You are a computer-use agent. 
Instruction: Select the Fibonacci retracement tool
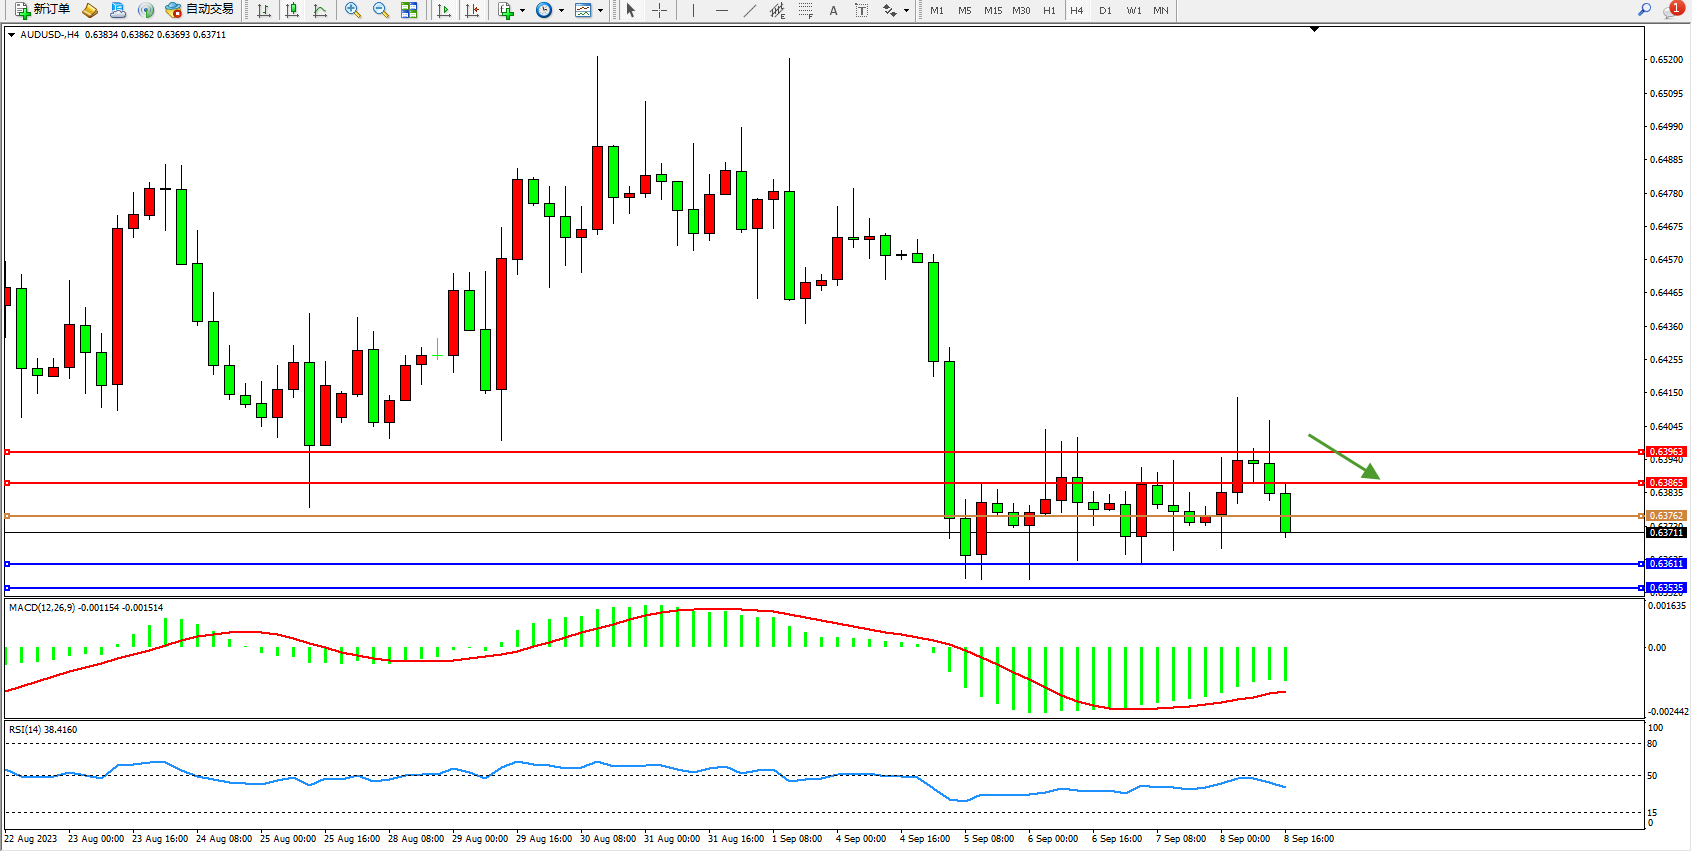pyautogui.click(x=806, y=10)
